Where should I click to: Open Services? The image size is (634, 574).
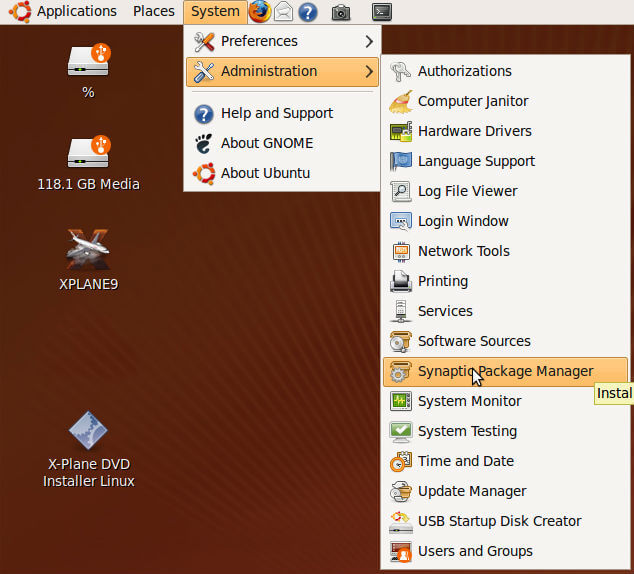(x=505, y=311)
